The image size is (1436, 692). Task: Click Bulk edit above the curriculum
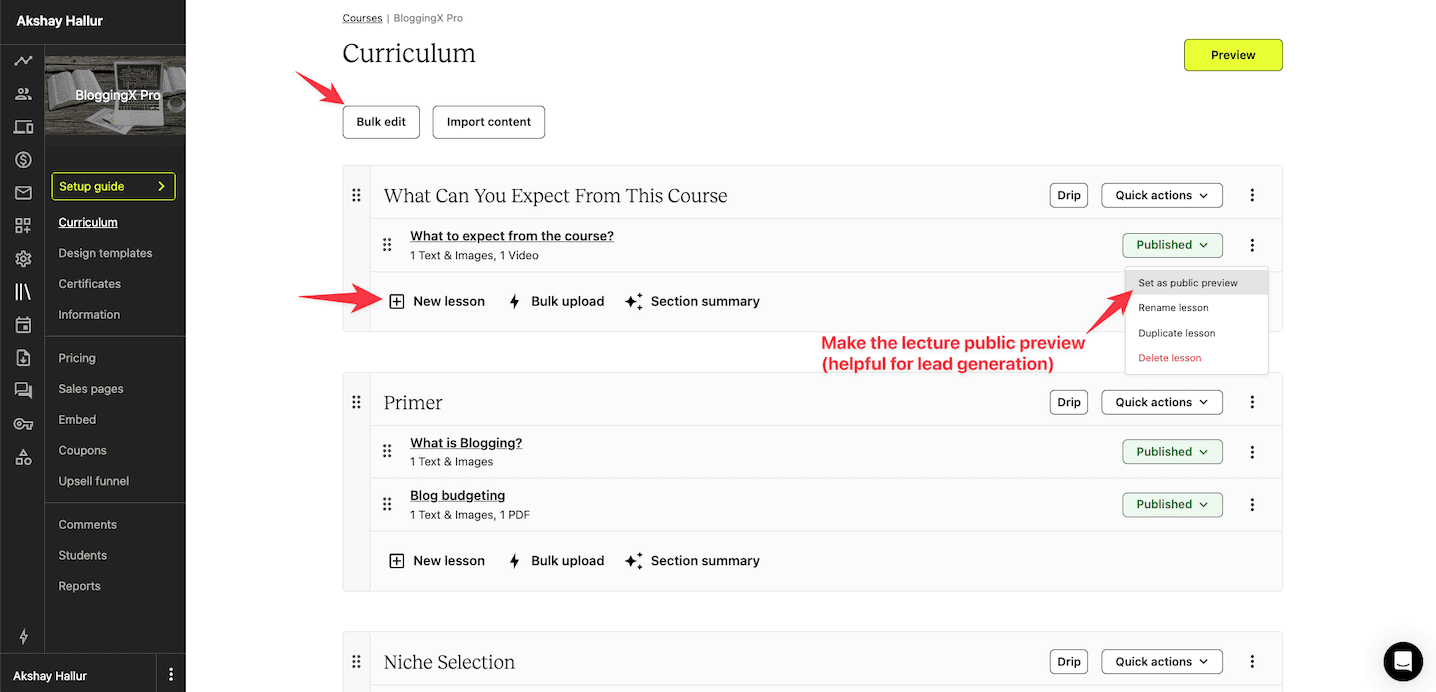click(380, 121)
